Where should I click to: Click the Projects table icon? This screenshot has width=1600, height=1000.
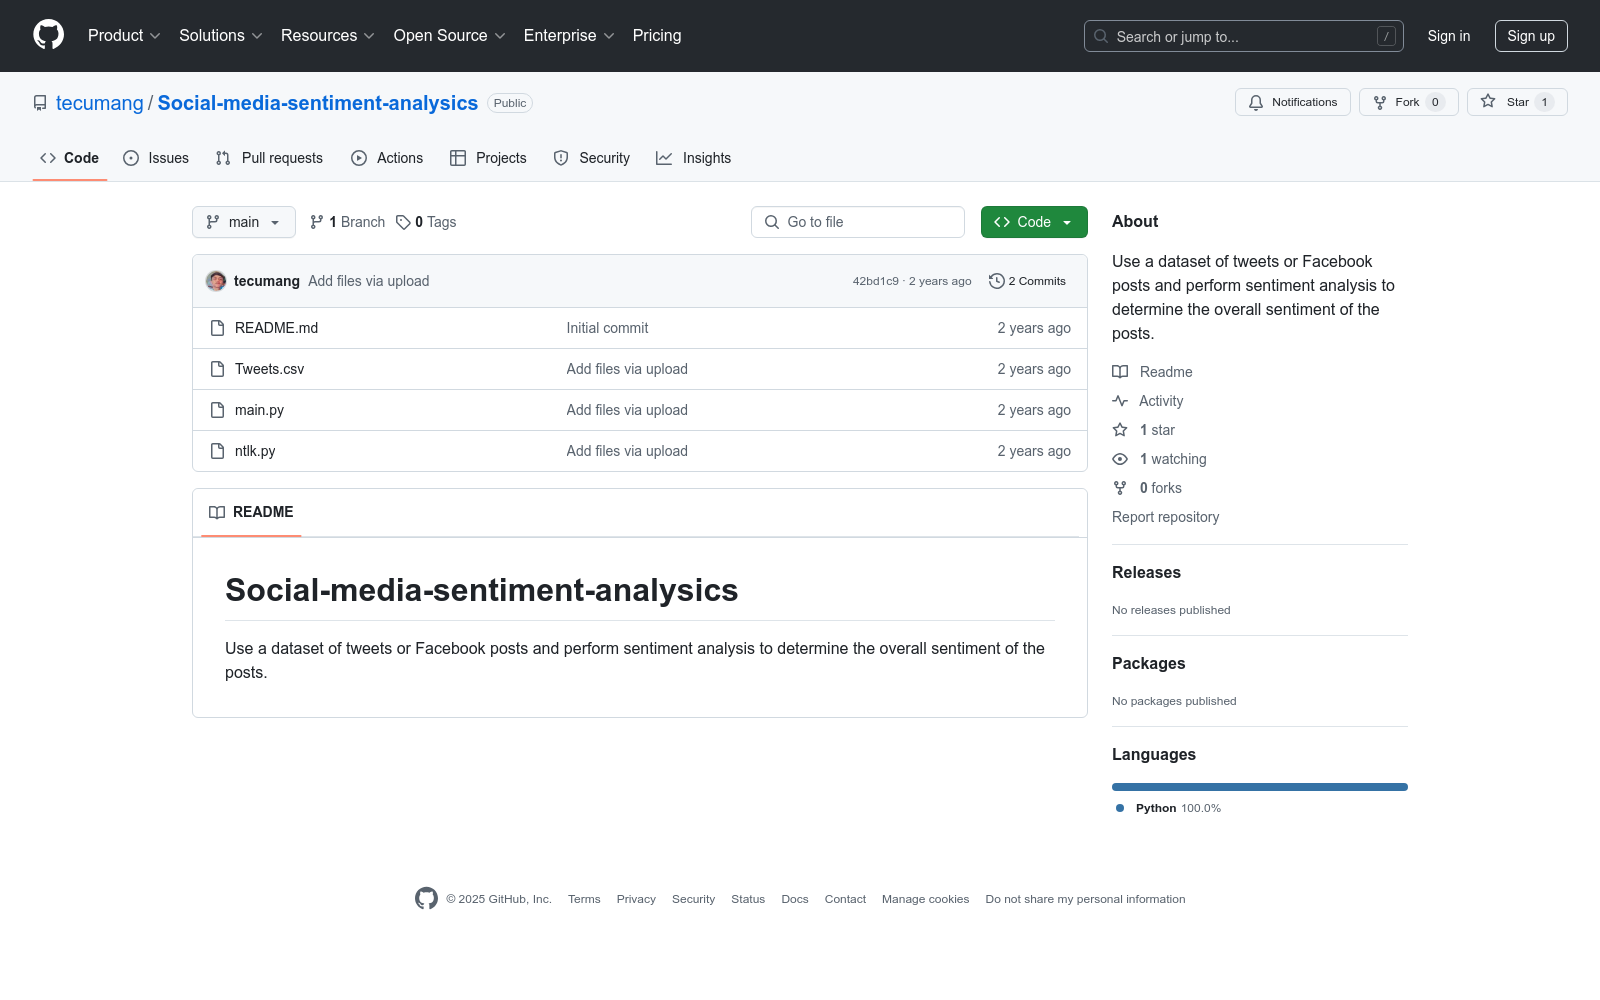pos(458,158)
